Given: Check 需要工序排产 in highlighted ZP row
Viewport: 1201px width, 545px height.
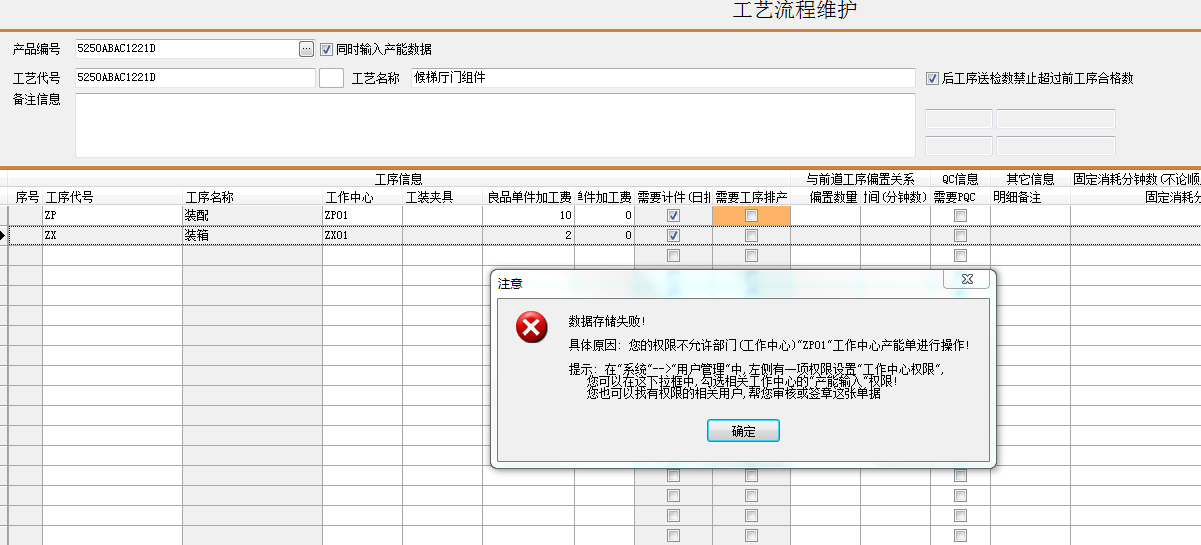Looking at the screenshot, I should (751, 216).
